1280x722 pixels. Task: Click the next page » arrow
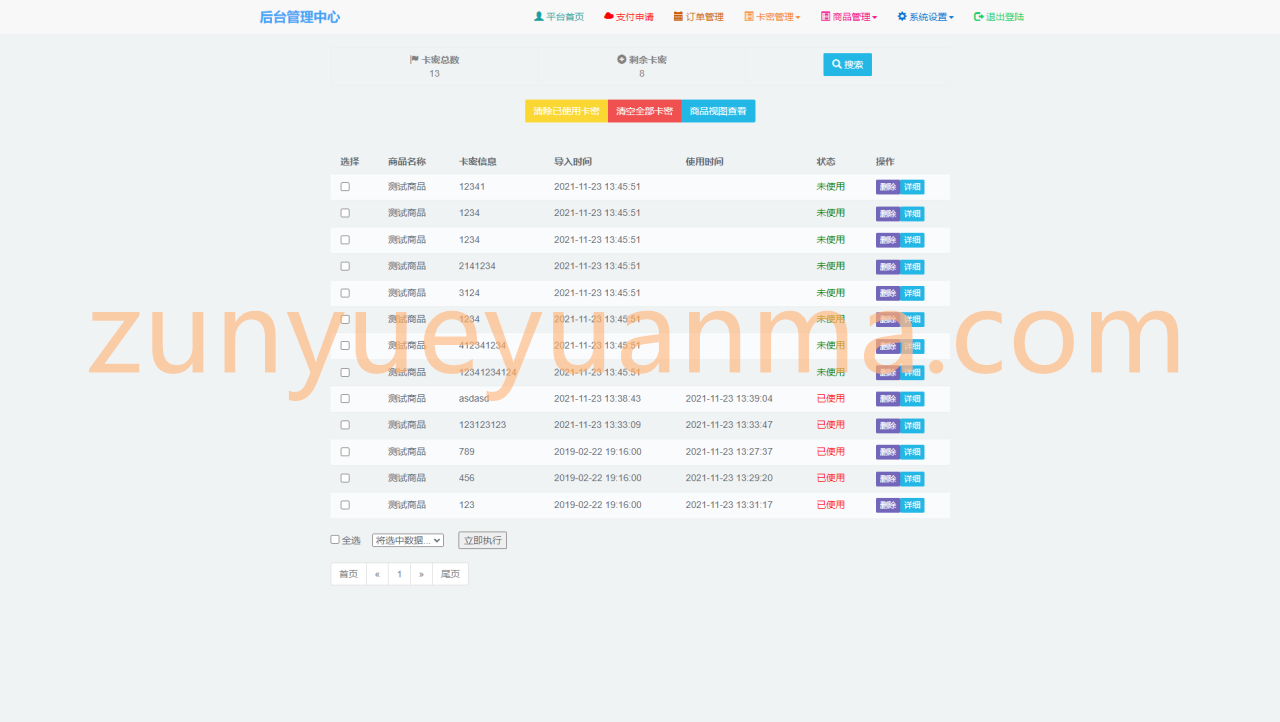pyautogui.click(x=421, y=574)
